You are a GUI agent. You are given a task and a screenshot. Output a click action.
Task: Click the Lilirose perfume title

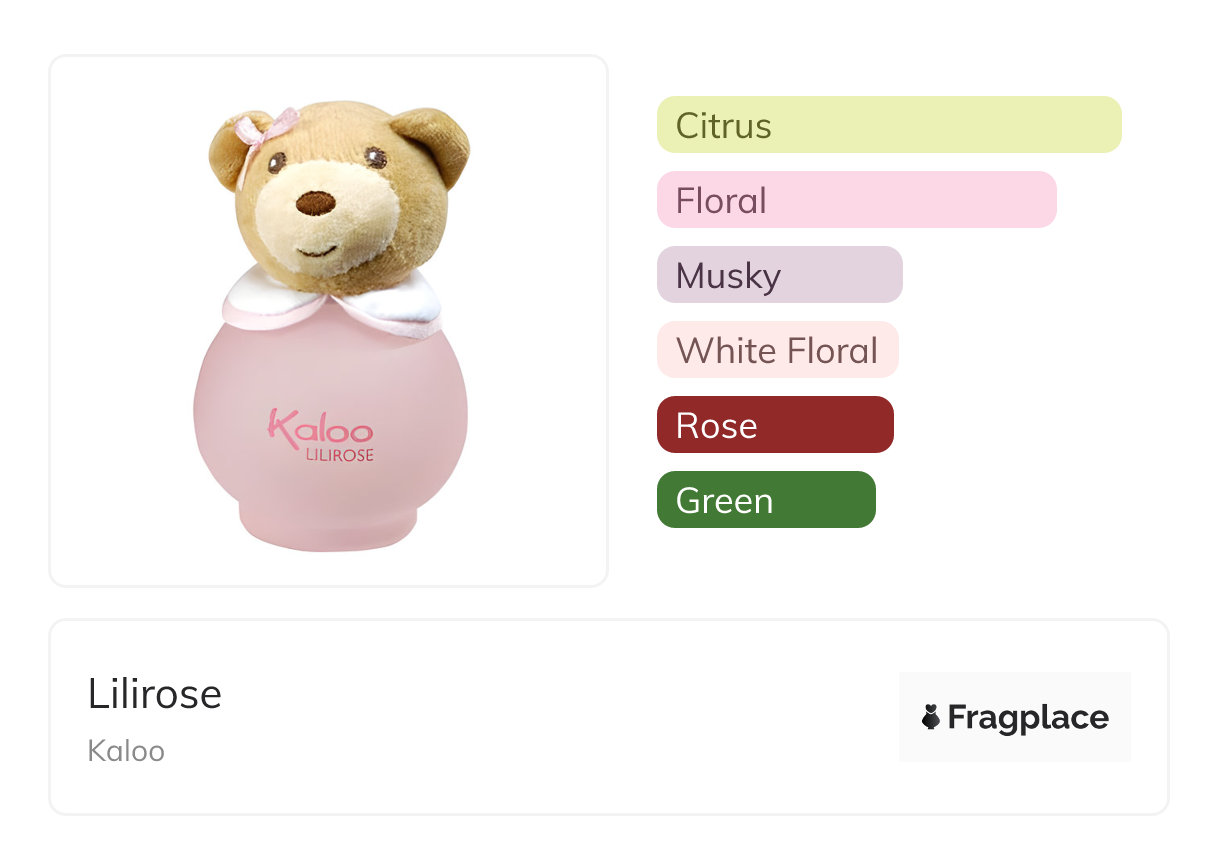click(155, 694)
